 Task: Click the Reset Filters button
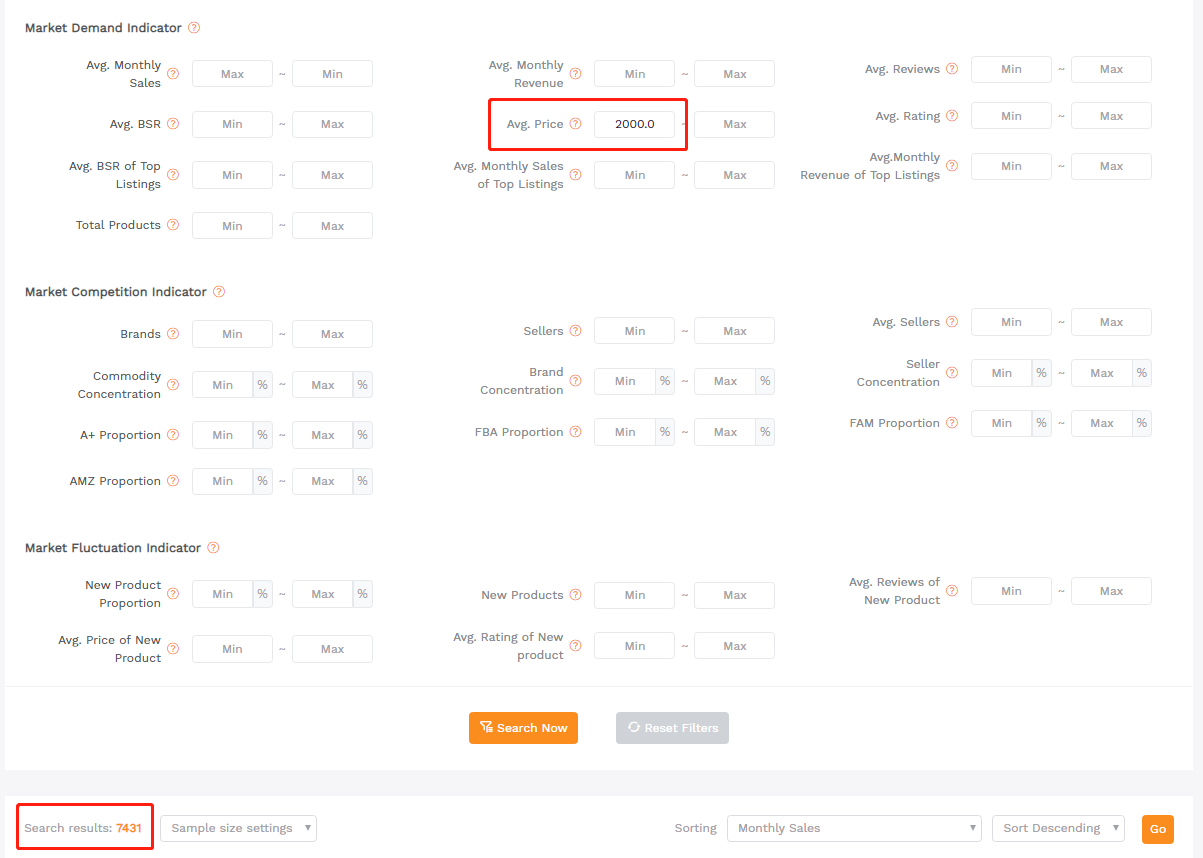point(672,728)
